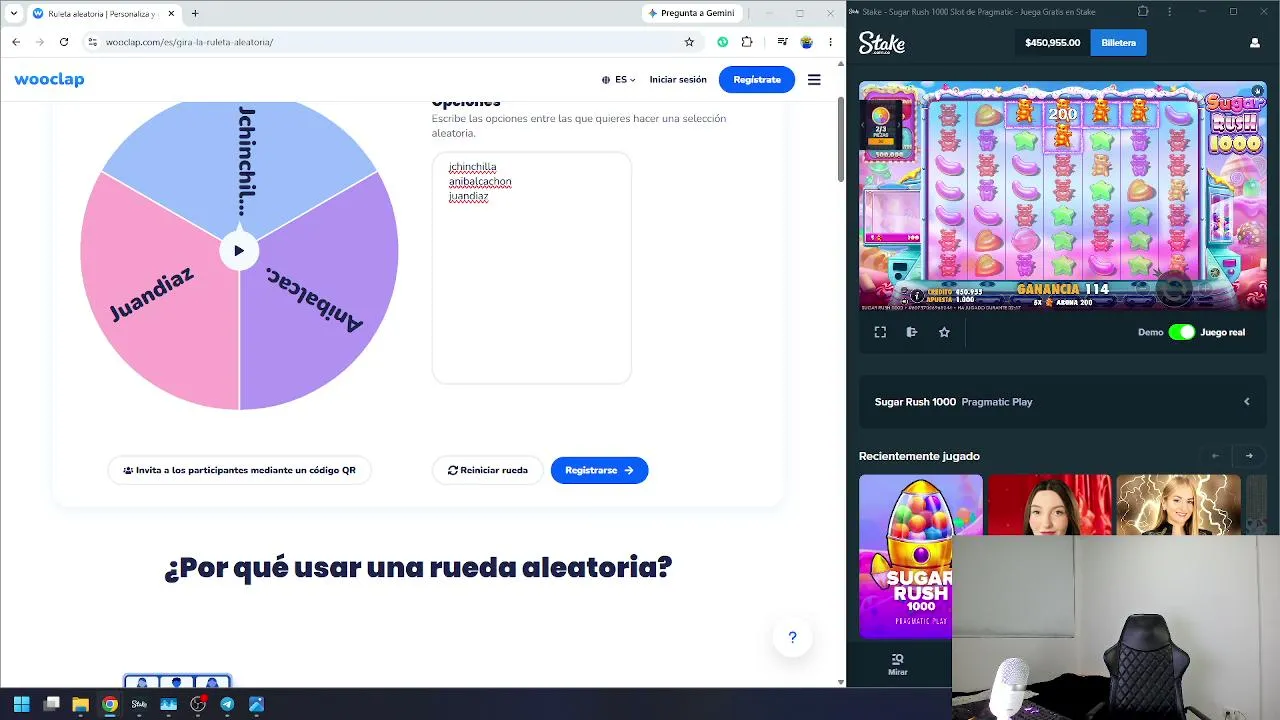Show next recently played games arrow
This screenshot has width=1280, height=720.
pyautogui.click(x=1249, y=456)
